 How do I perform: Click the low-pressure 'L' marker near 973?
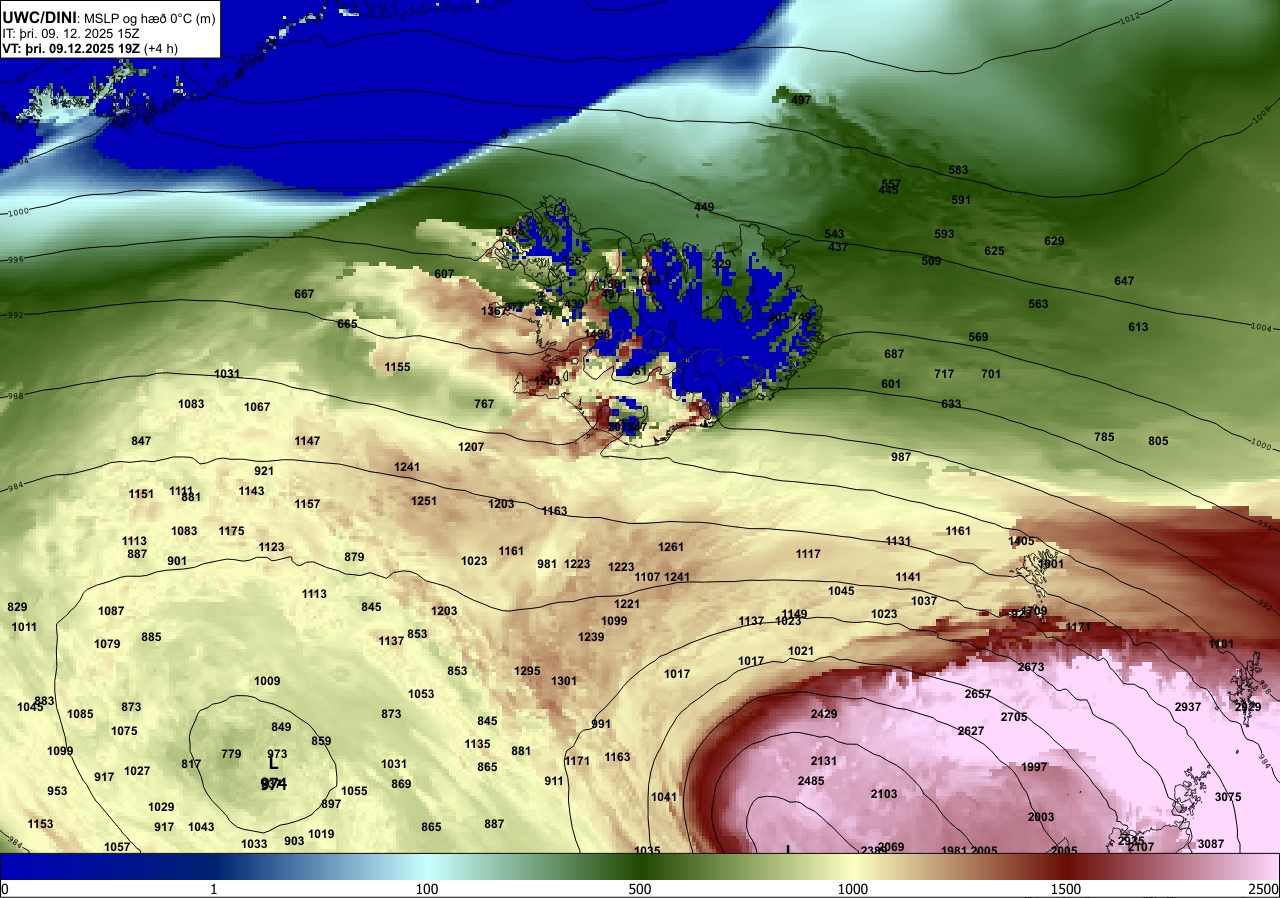point(273,764)
